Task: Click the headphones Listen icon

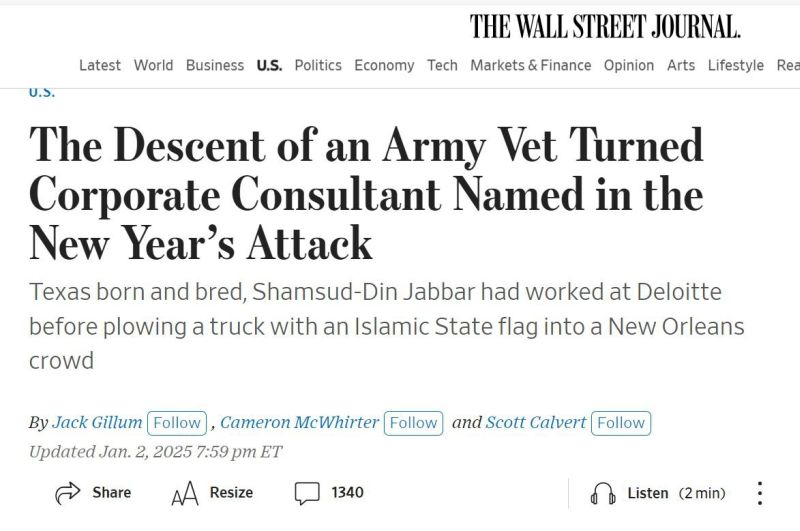Action: [x=603, y=493]
